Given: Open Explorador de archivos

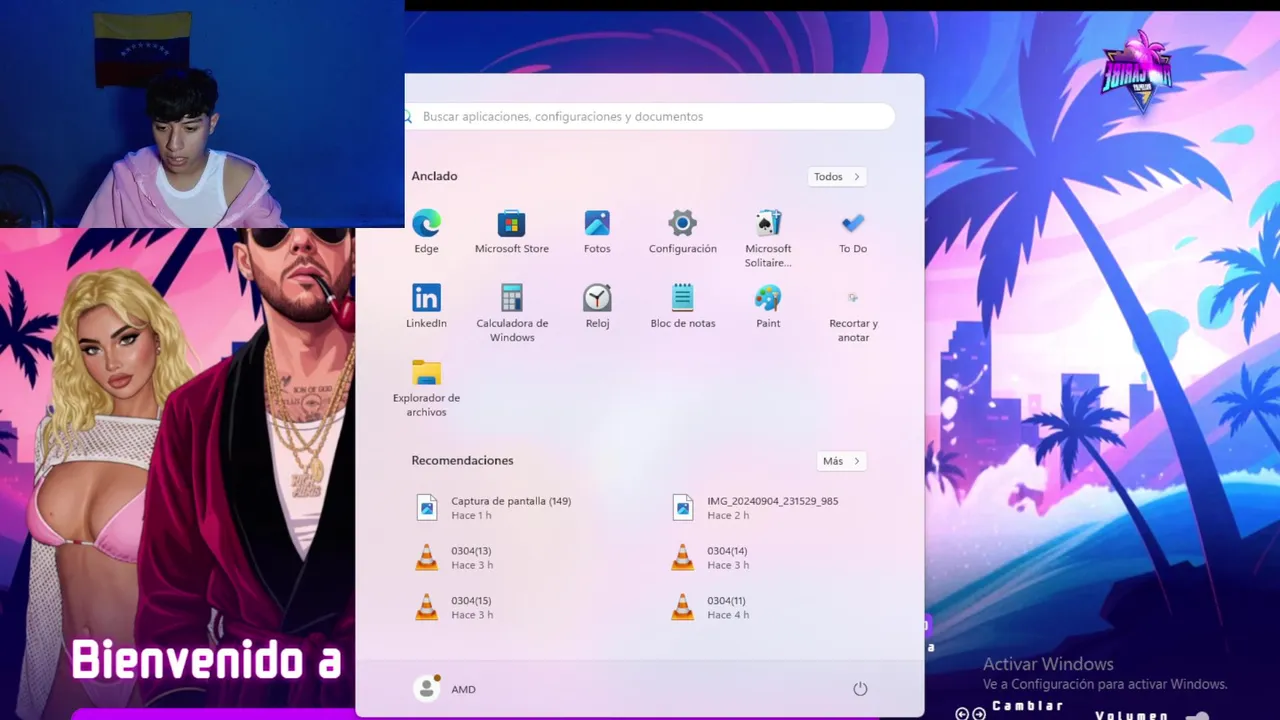Looking at the screenshot, I should click(426, 388).
